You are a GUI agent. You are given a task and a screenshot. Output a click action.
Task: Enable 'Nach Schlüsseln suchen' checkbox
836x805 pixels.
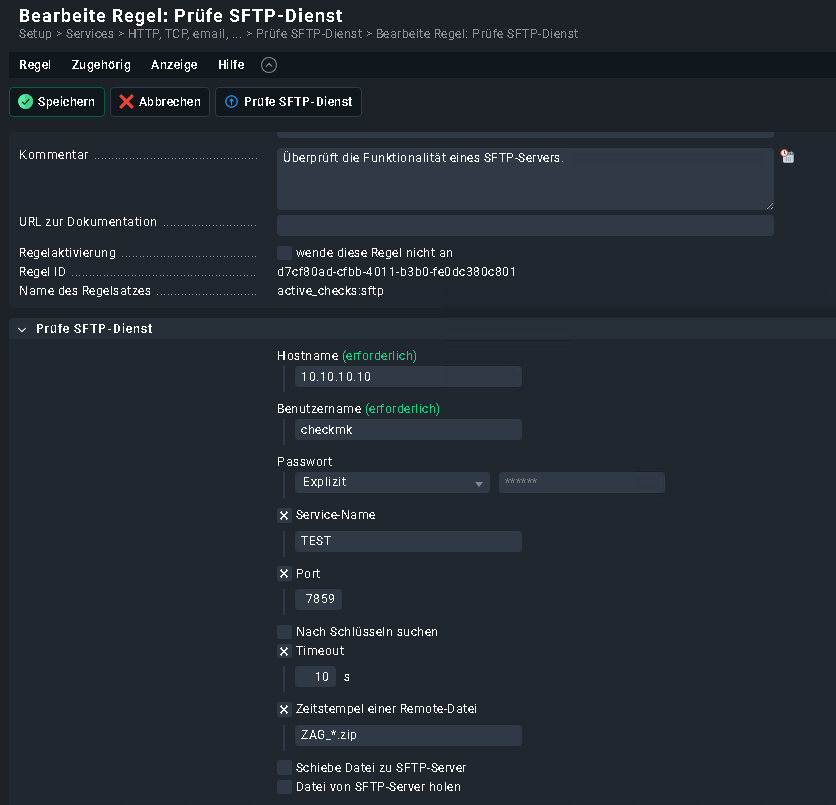point(284,632)
